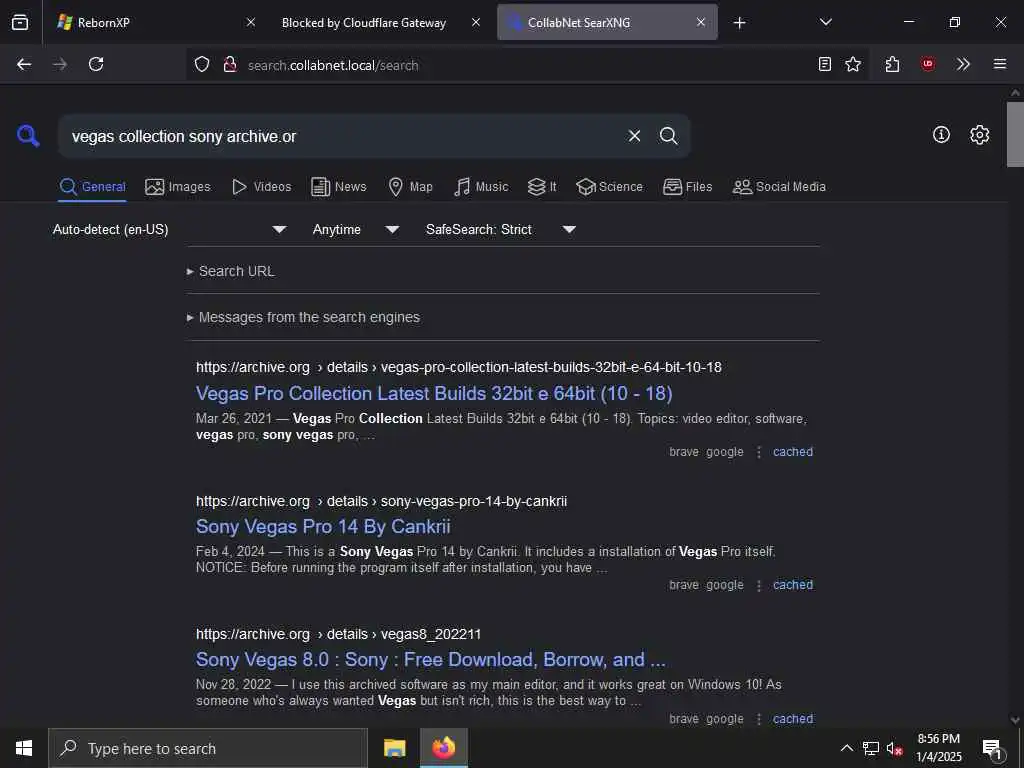Click the scrollbar down arrow
1024x768 pixels.
click(x=1015, y=720)
